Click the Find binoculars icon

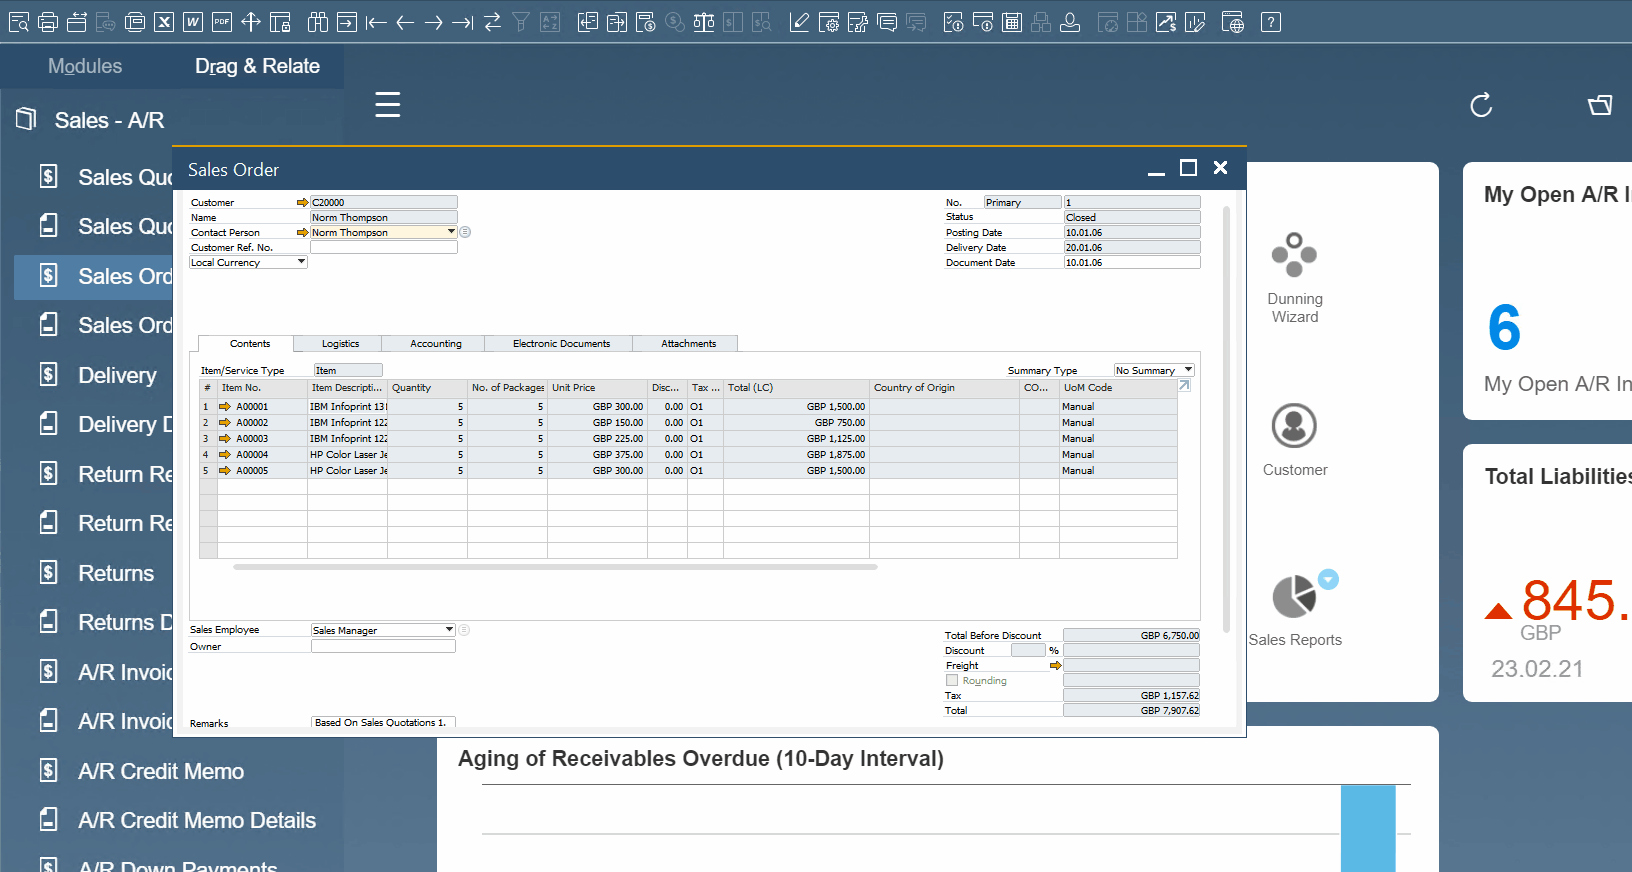tap(317, 22)
